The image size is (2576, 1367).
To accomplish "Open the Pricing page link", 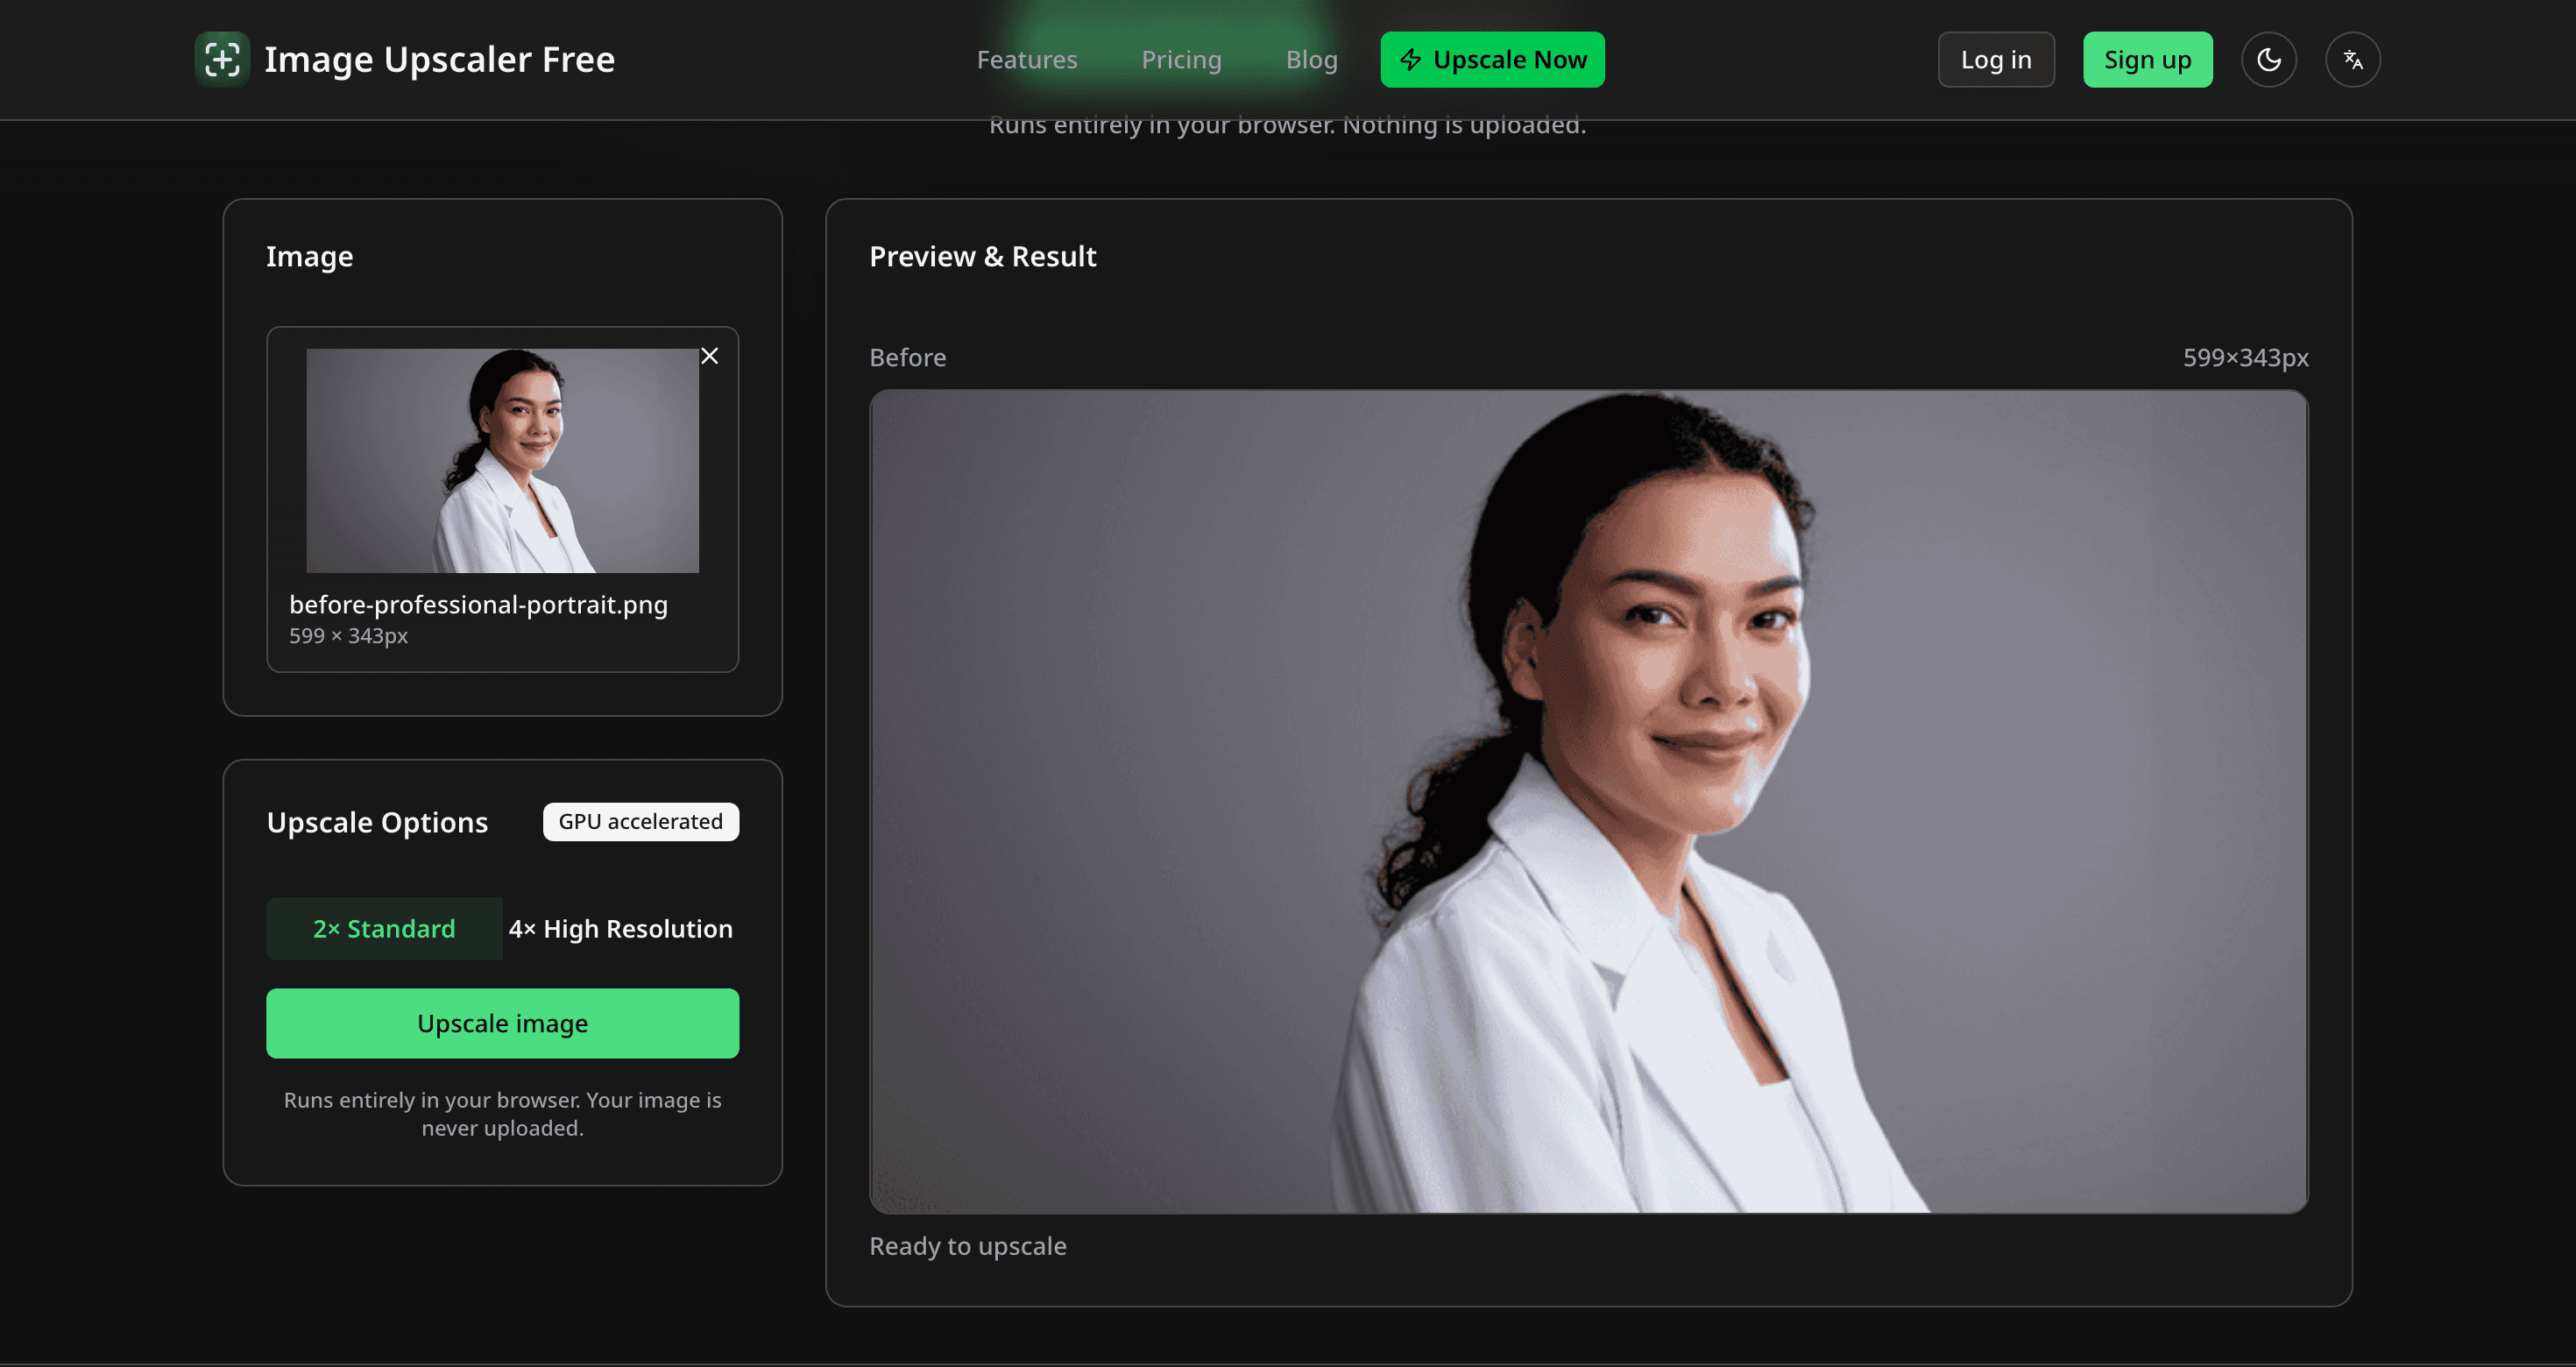I will pyautogui.click(x=1181, y=60).
